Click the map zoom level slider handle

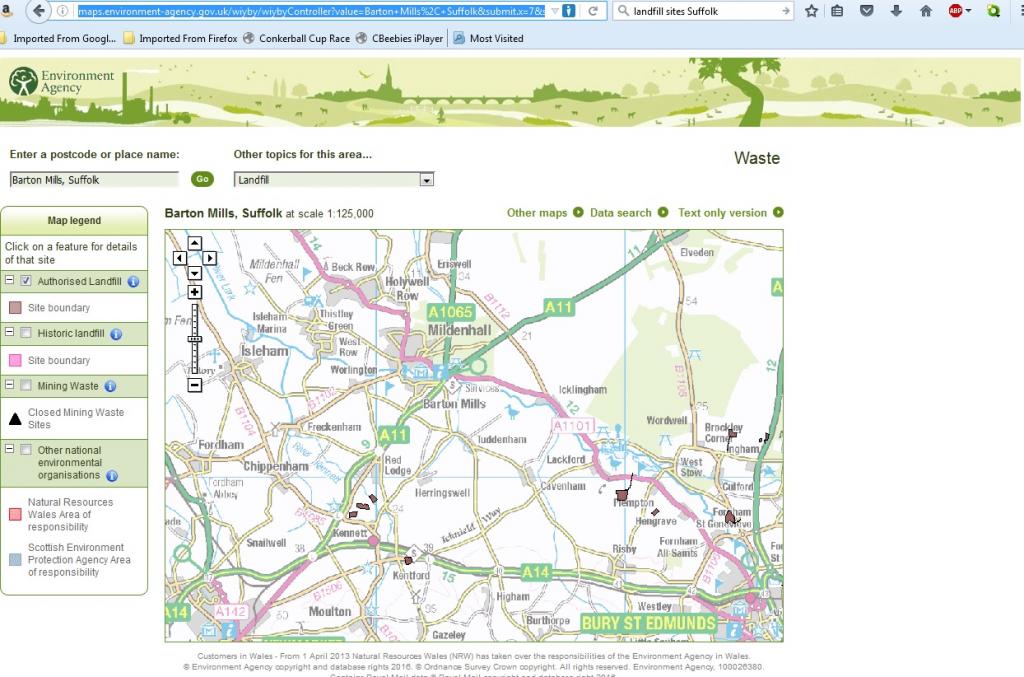click(195, 340)
